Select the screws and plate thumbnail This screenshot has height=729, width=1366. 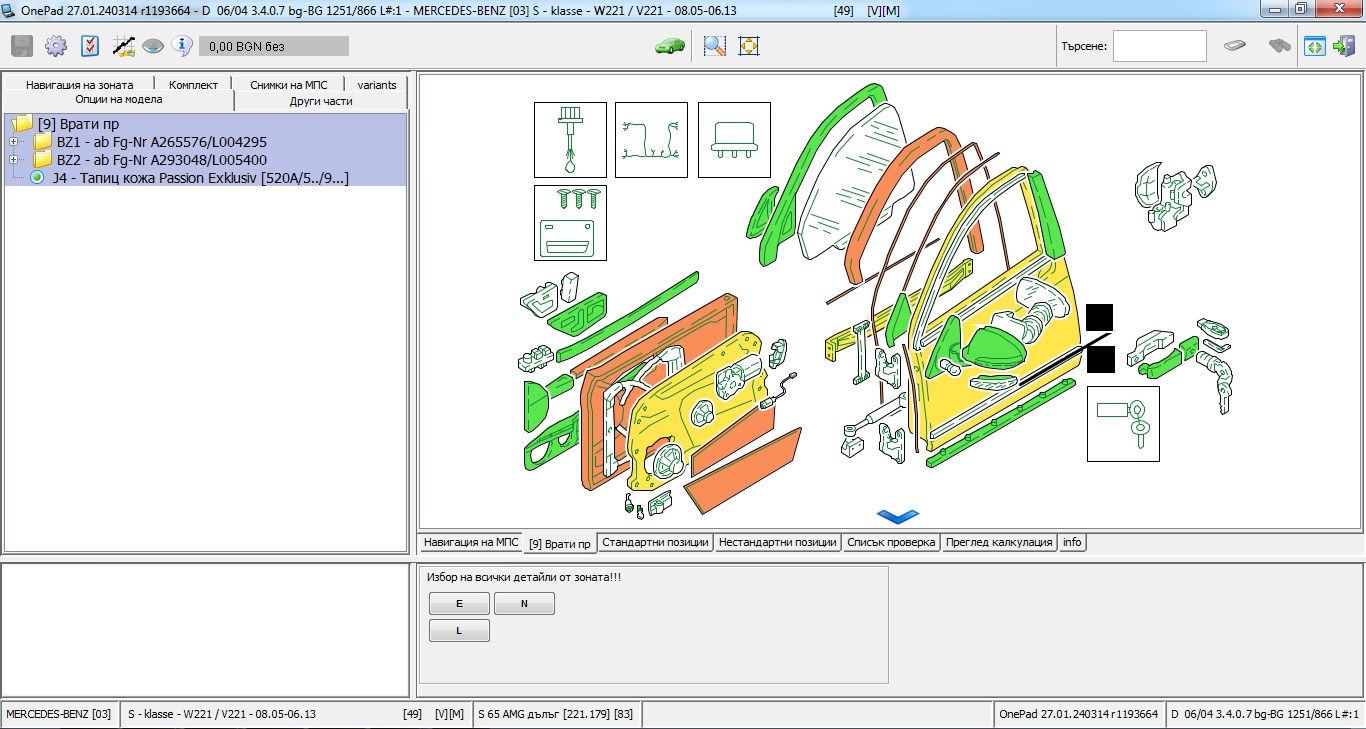pyautogui.click(x=570, y=223)
